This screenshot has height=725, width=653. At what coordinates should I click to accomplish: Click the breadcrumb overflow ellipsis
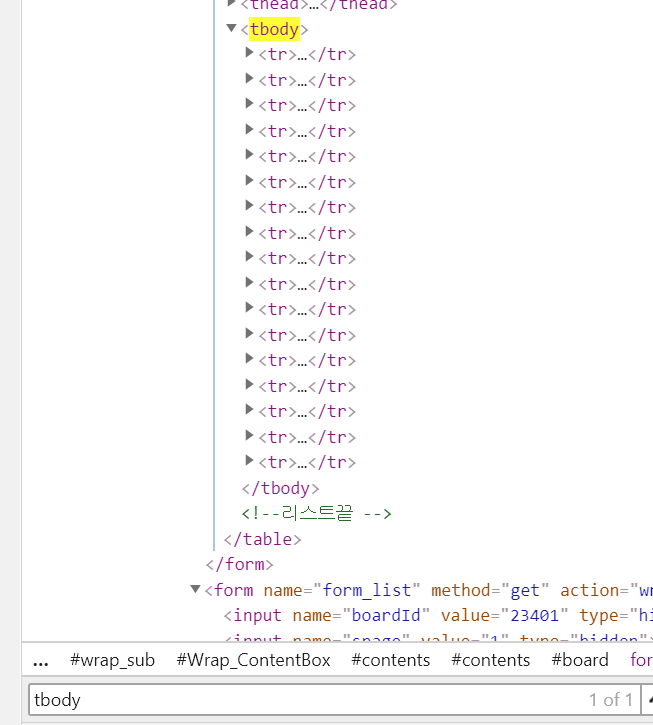41,660
